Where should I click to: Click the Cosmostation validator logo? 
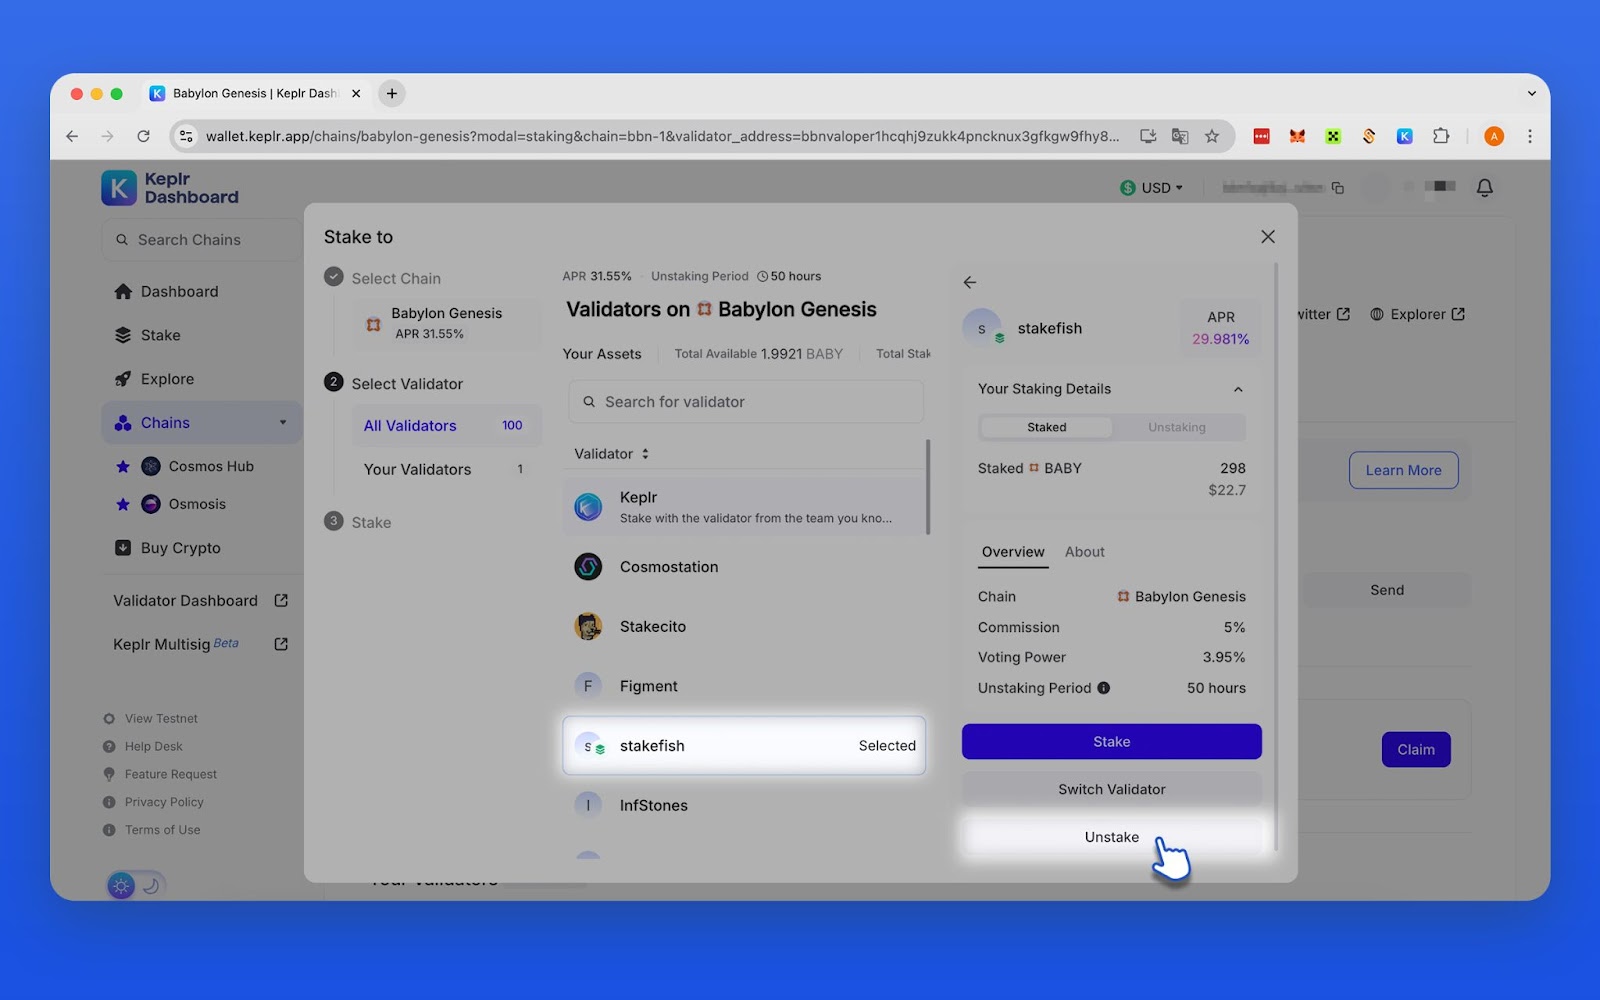click(x=588, y=567)
